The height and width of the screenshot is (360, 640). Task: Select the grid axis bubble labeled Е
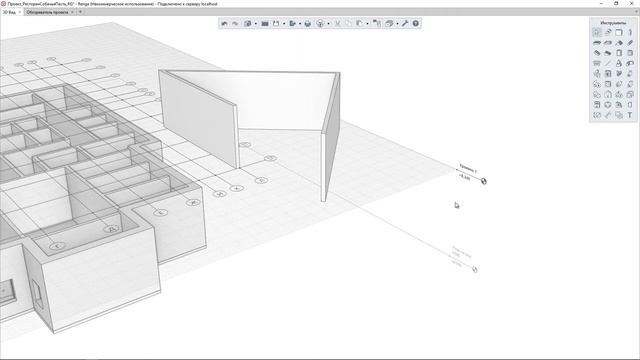tap(160, 213)
